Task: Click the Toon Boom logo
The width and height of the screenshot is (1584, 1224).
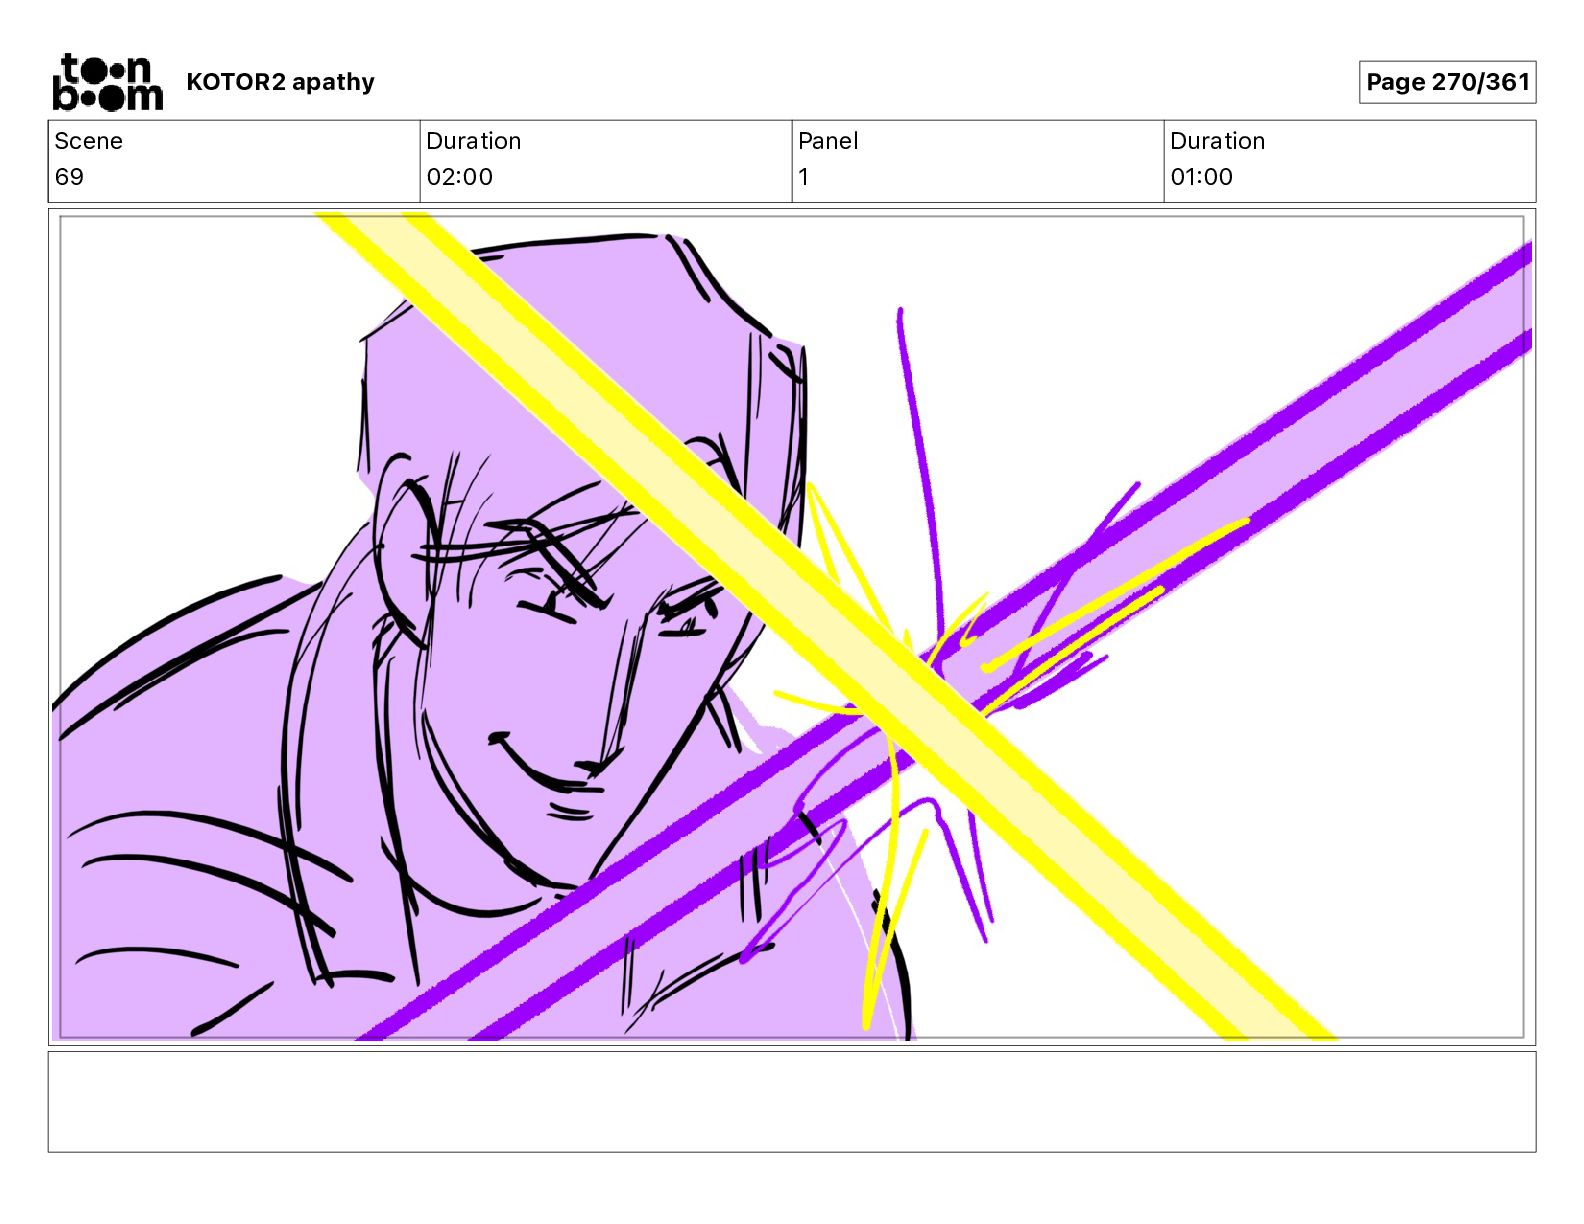Action: click(x=107, y=82)
